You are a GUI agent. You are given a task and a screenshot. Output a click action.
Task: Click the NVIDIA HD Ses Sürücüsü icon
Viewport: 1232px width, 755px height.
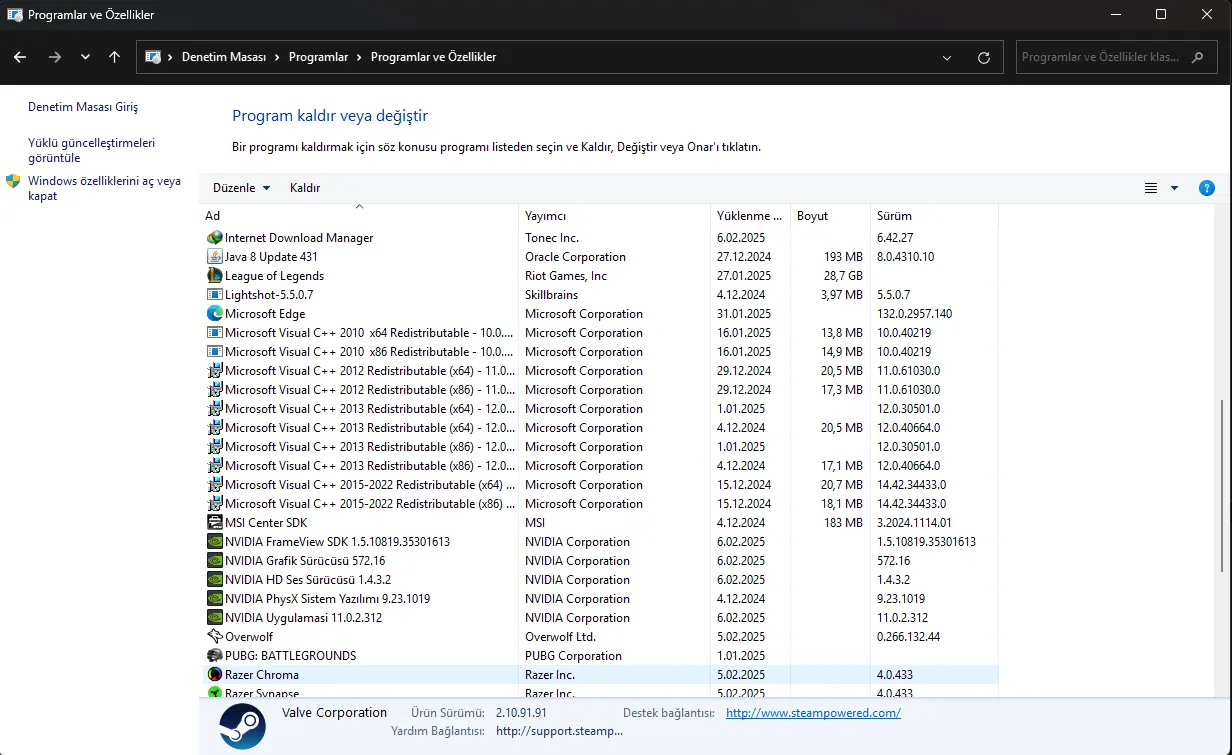tap(214, 580)
